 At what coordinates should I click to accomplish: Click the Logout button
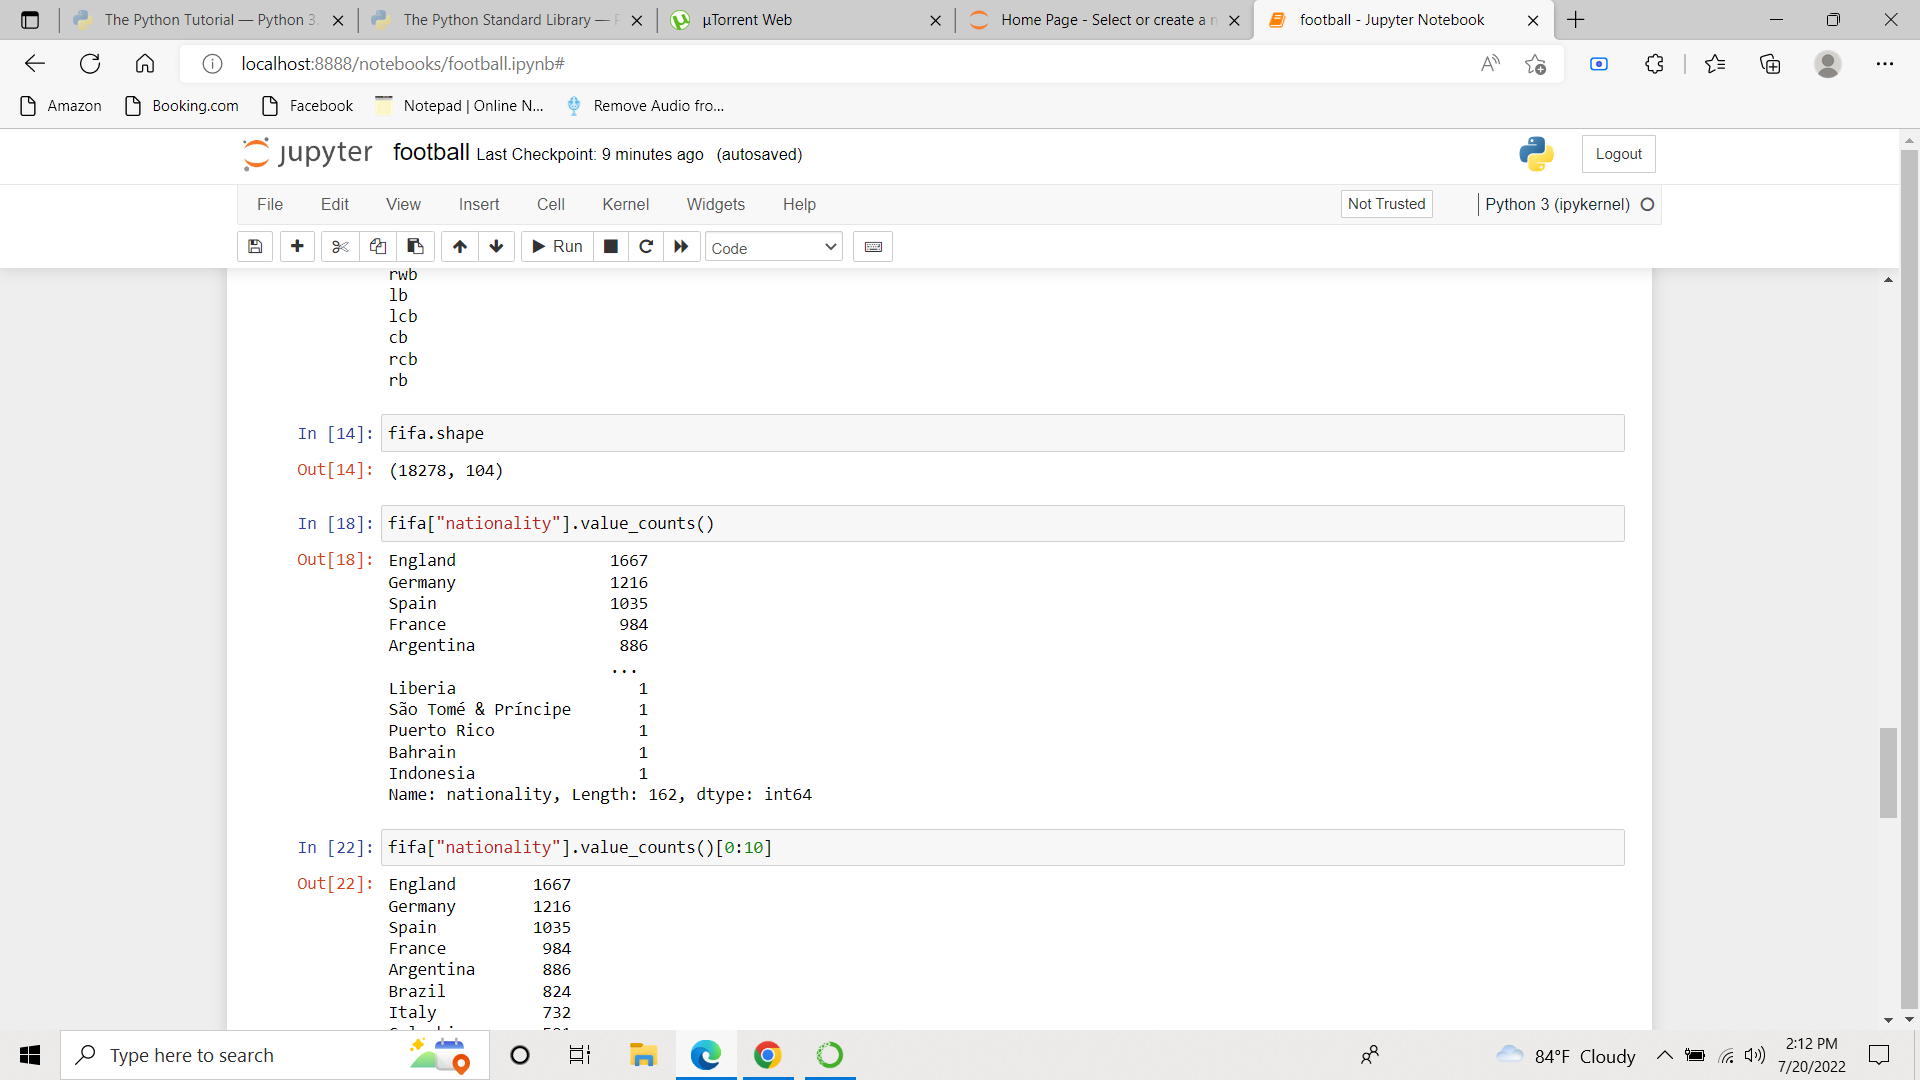pos(1618,154)
